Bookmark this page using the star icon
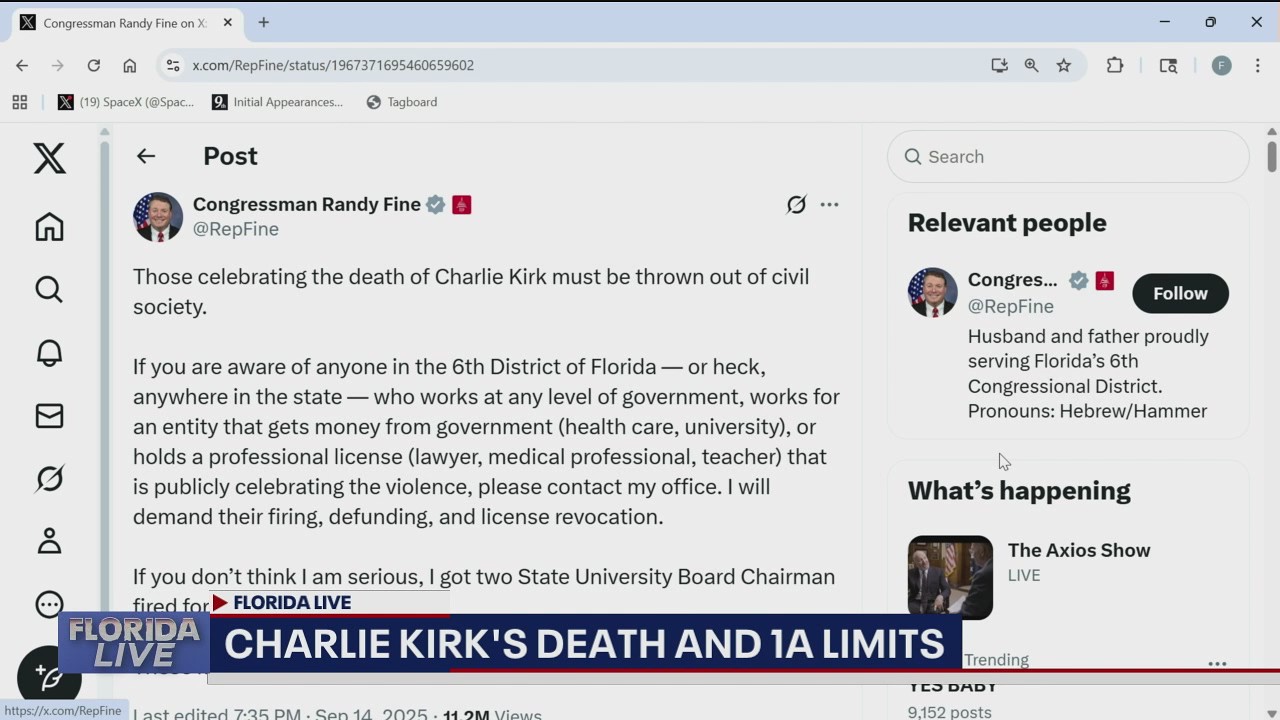Screen dimensions: 1280x720 tap(1063, 65)
